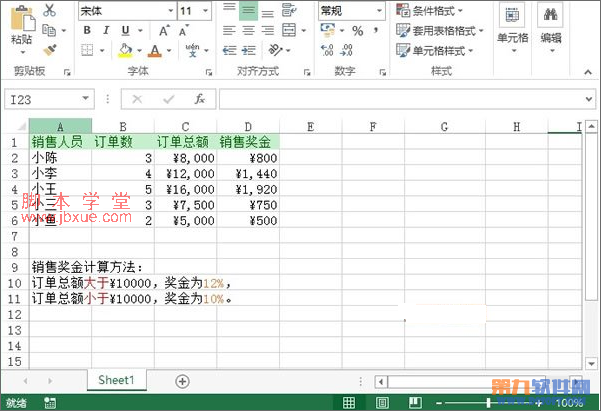The height and width of the screenshot is (411, 601).
Task: Align text to top
Action: click(x=229, y=10)
